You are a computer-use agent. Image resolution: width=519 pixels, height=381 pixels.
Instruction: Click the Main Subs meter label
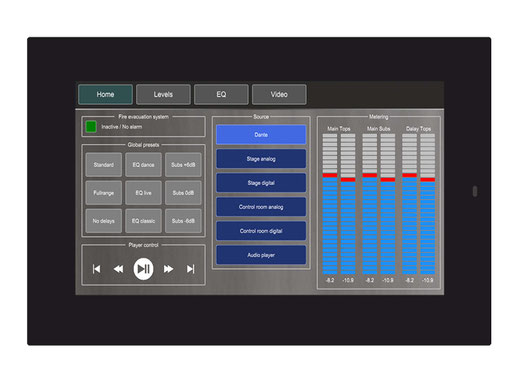pos(378,129)
